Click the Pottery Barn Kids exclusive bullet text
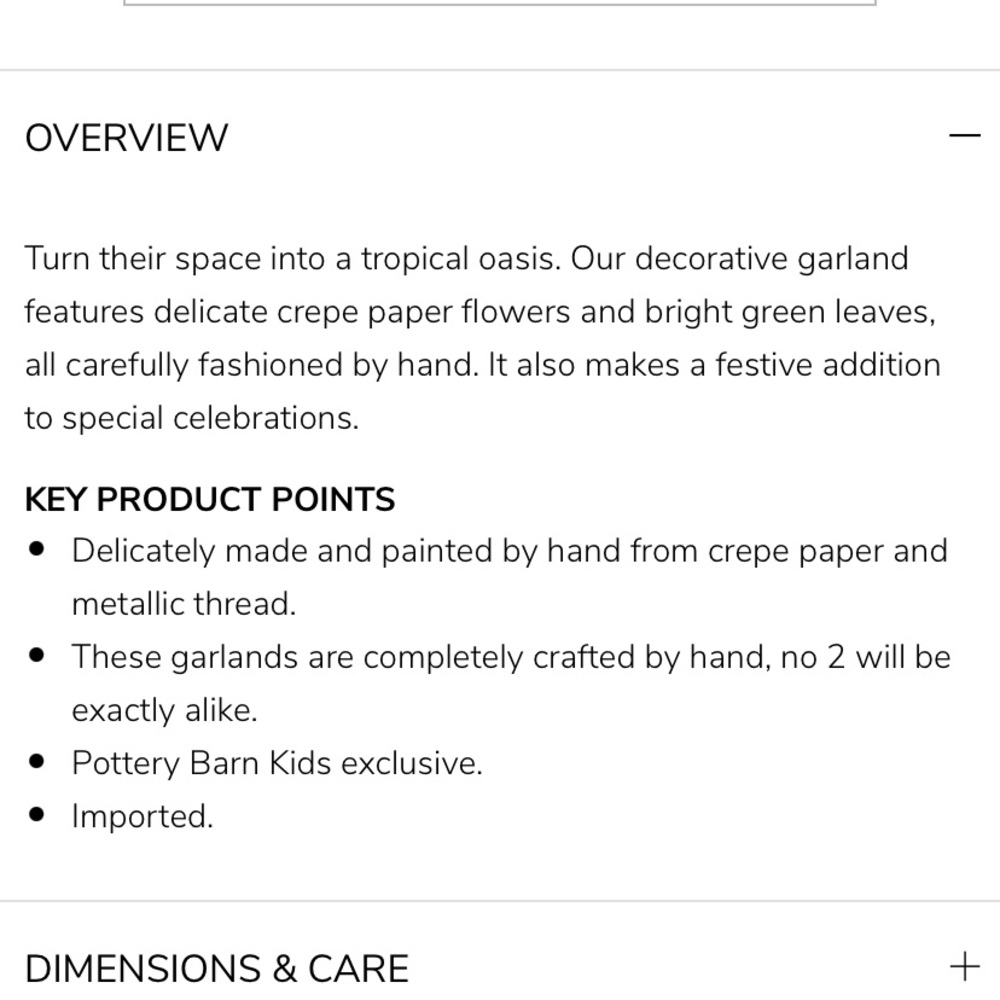 click(x=277, y=763)
